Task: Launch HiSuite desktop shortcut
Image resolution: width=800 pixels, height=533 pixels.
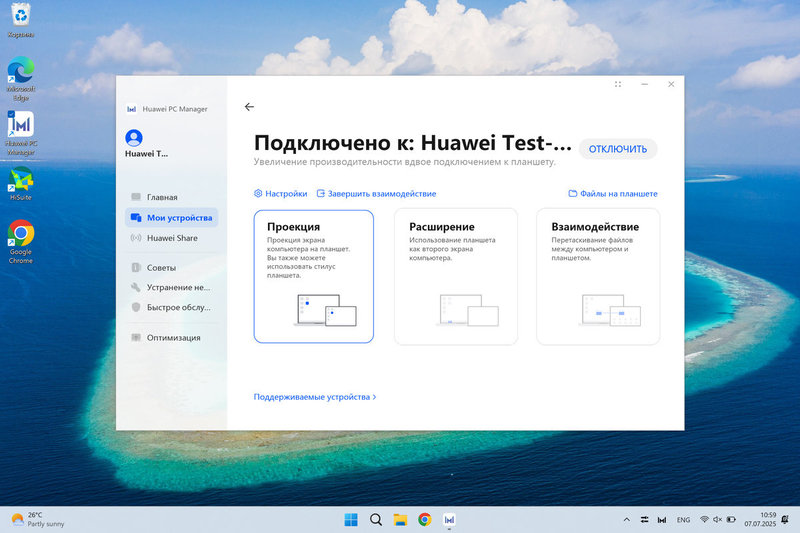Action: point(21,182)
